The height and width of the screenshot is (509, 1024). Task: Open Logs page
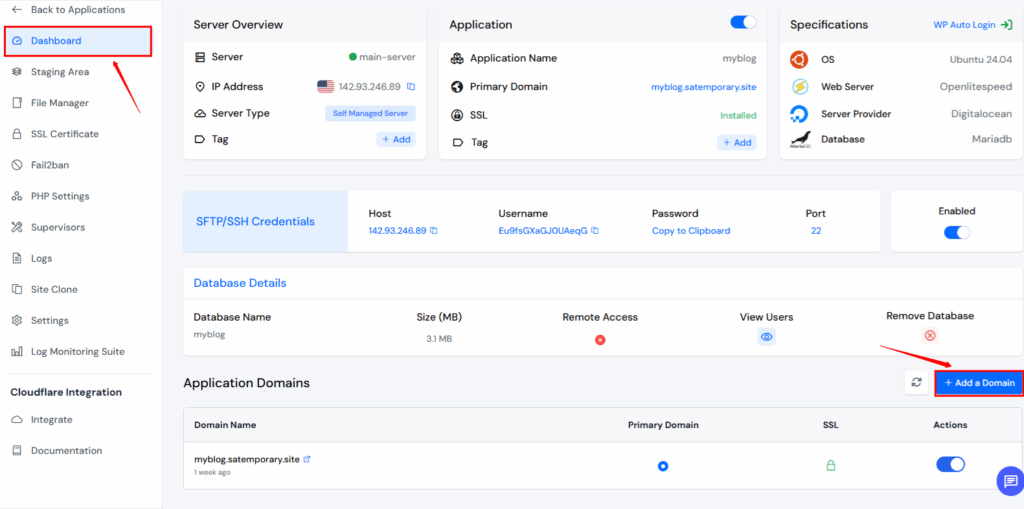(x=41, y=258)
